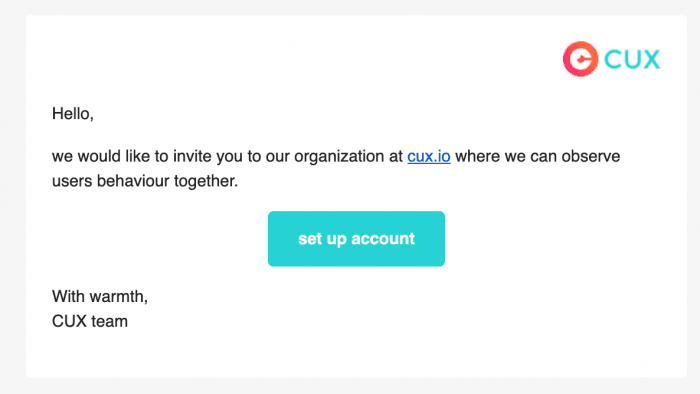The image size is (700, 394).
Task: Click the 'CUX team' signature text
Action: pyautogui.click(x=90, y=321)
